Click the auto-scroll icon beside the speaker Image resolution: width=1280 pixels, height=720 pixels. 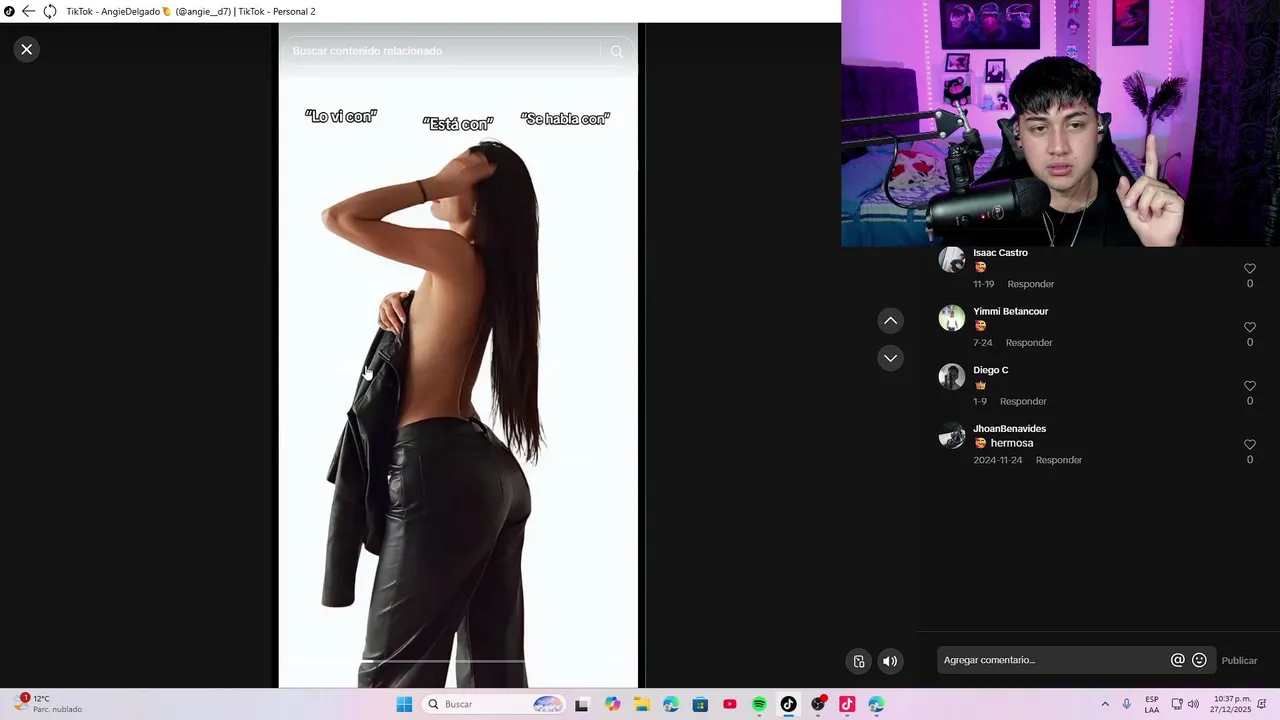pos(859,661)
